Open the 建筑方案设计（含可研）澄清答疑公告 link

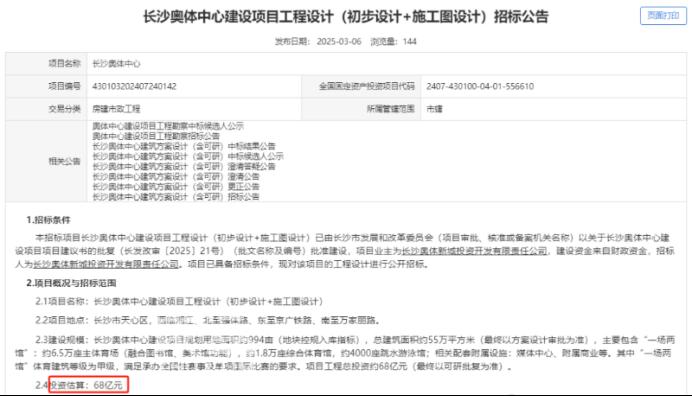tap(184, 166)
